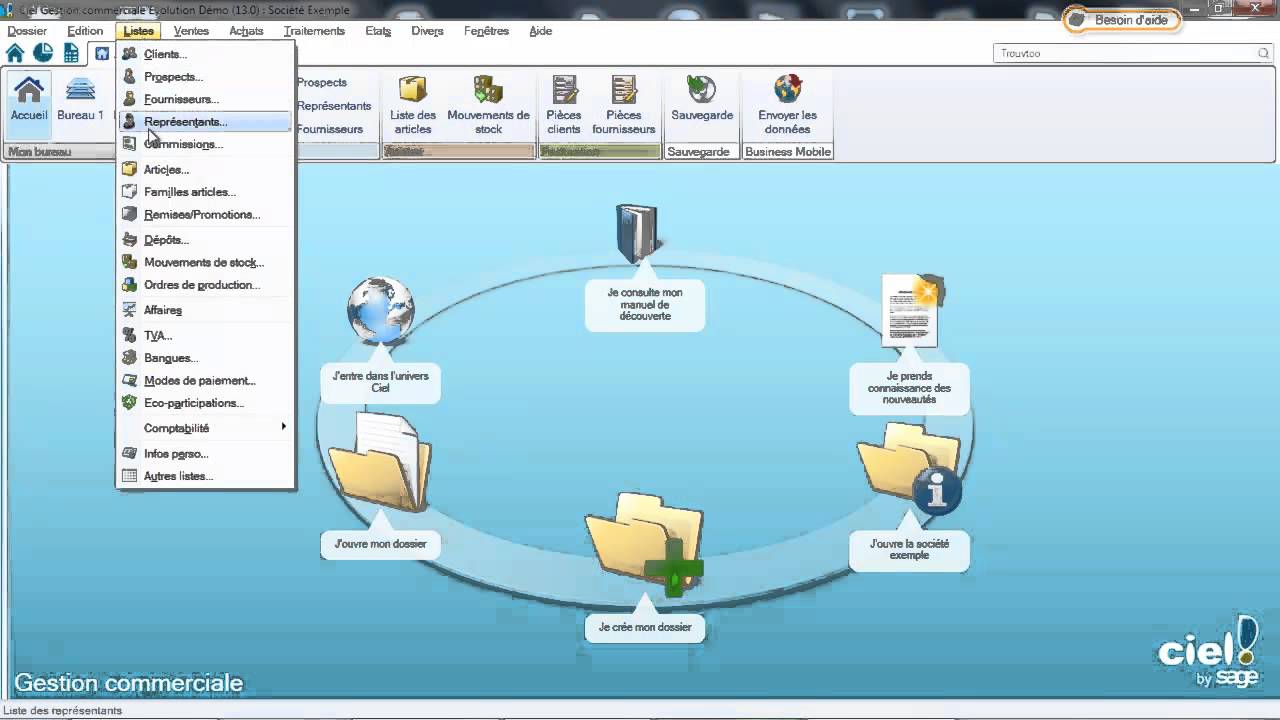Screen dimensions: 1280x720
Task: Select Infos perso... menu entry
Action: (205, 454)
